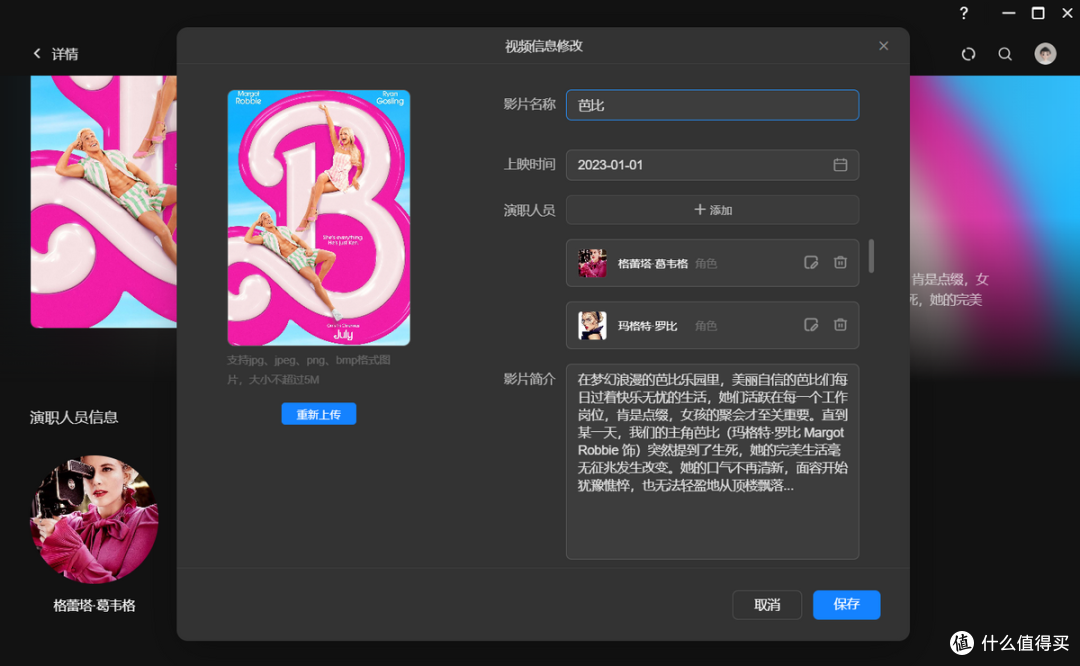Maximize the application window
The image size is (1080, 666).
1038,13
